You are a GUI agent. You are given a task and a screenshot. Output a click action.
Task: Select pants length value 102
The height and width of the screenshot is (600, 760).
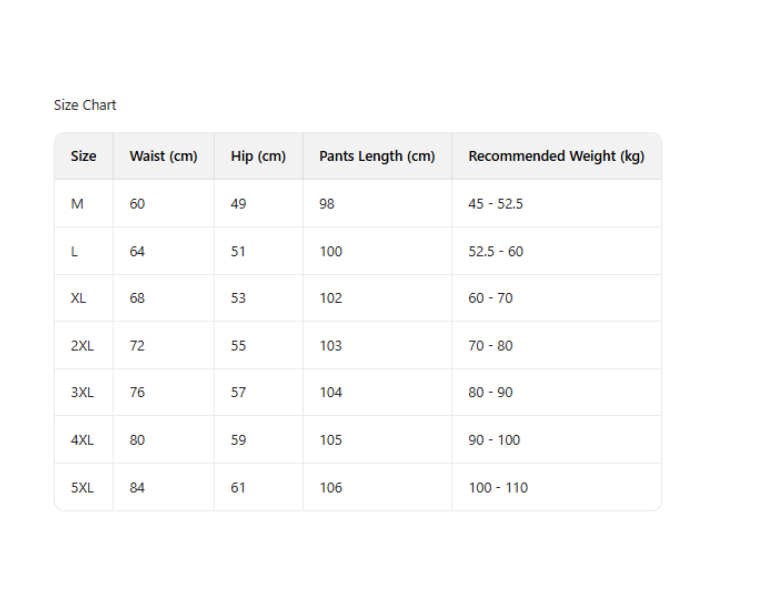coord(330,298)
